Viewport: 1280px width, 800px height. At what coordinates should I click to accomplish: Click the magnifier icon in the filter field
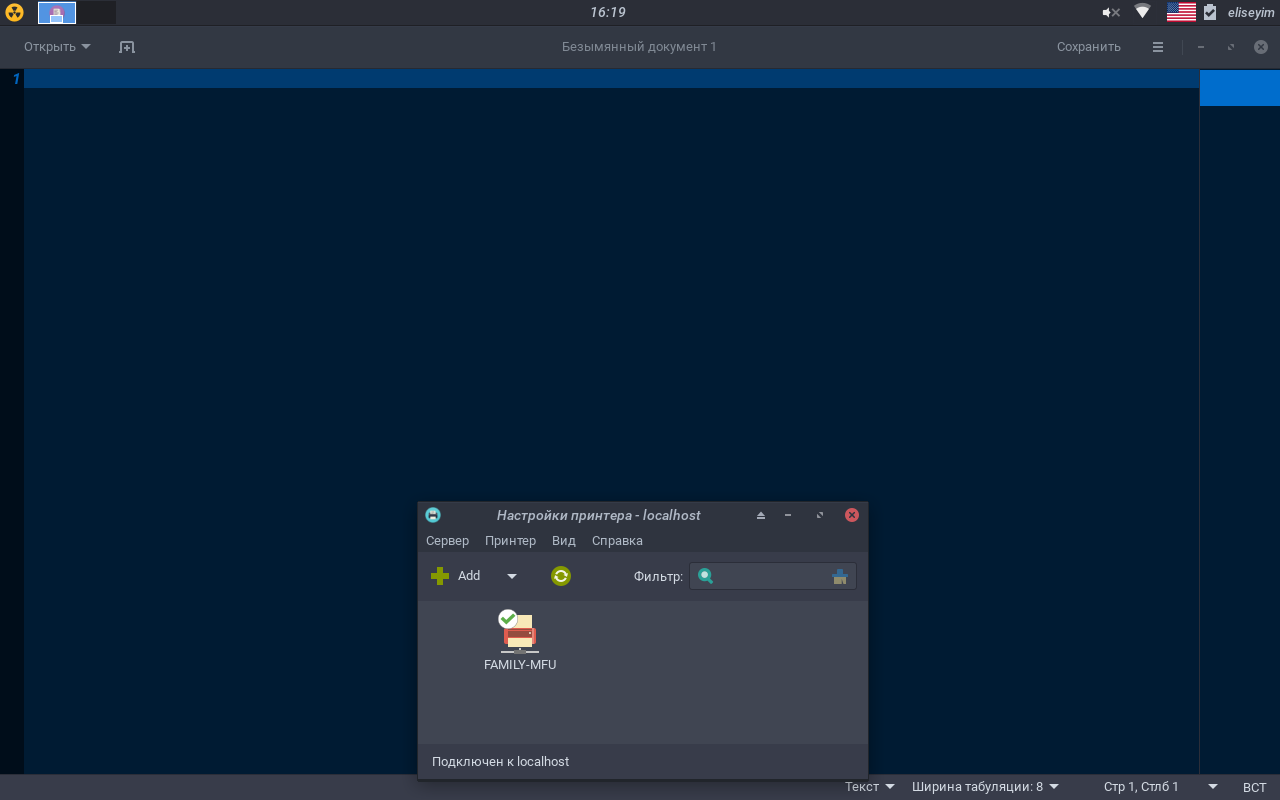(x=706, y=576)
